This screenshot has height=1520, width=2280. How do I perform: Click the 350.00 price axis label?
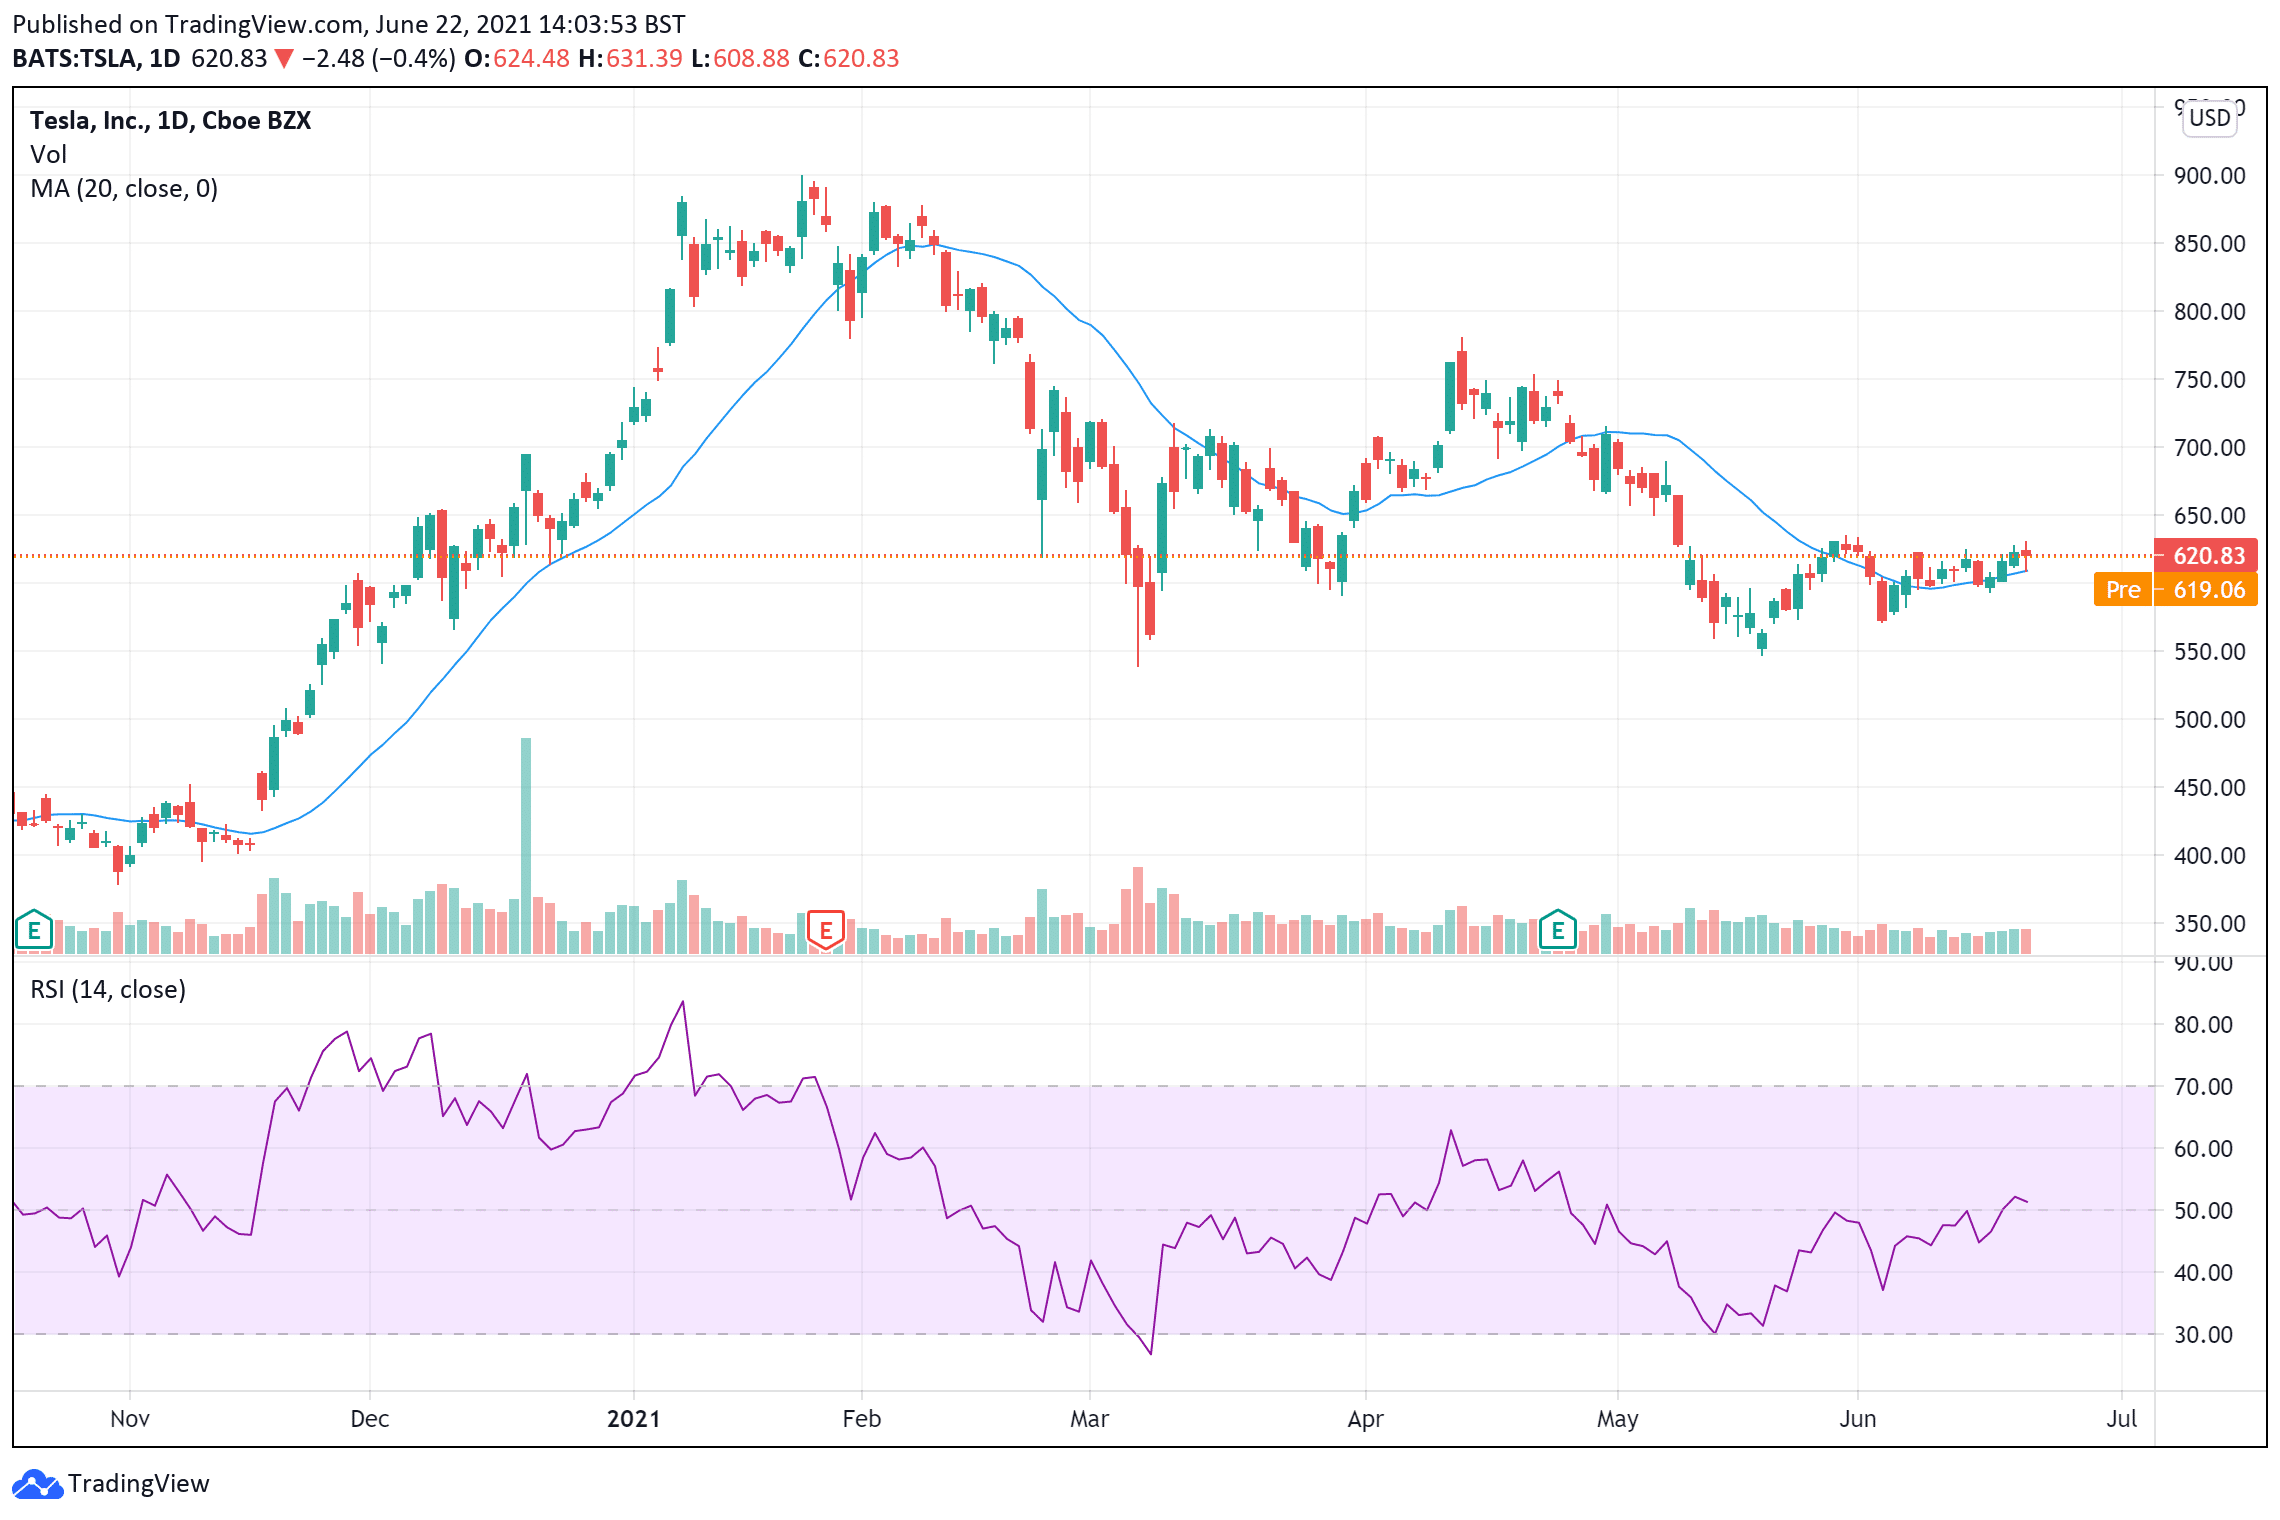[2209, 924]
